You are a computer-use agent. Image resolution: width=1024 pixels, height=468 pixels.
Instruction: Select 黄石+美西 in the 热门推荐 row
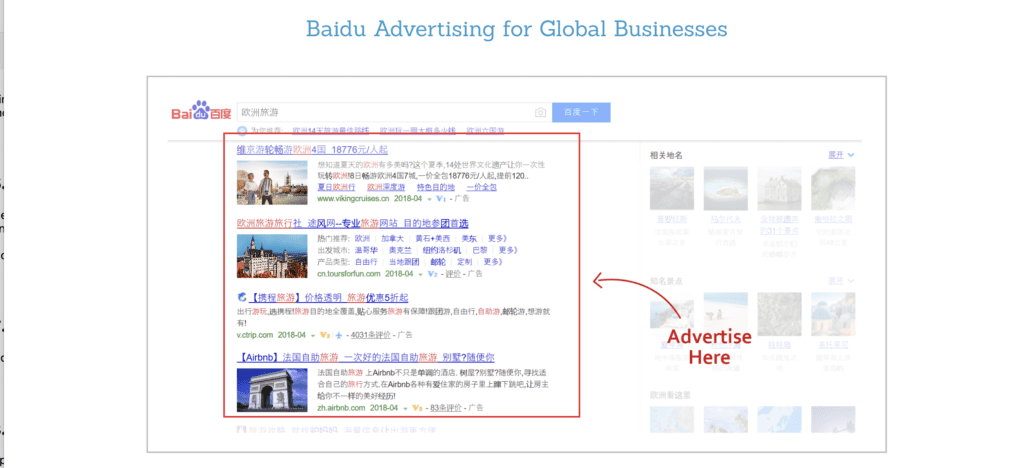(x=432, y=238)
